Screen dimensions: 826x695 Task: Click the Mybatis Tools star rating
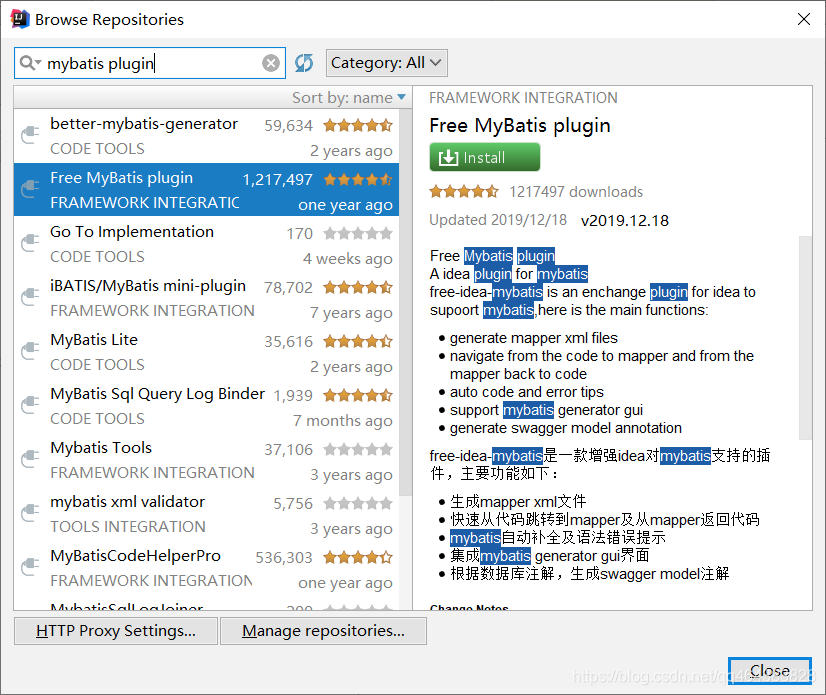(x=358, y=449)
